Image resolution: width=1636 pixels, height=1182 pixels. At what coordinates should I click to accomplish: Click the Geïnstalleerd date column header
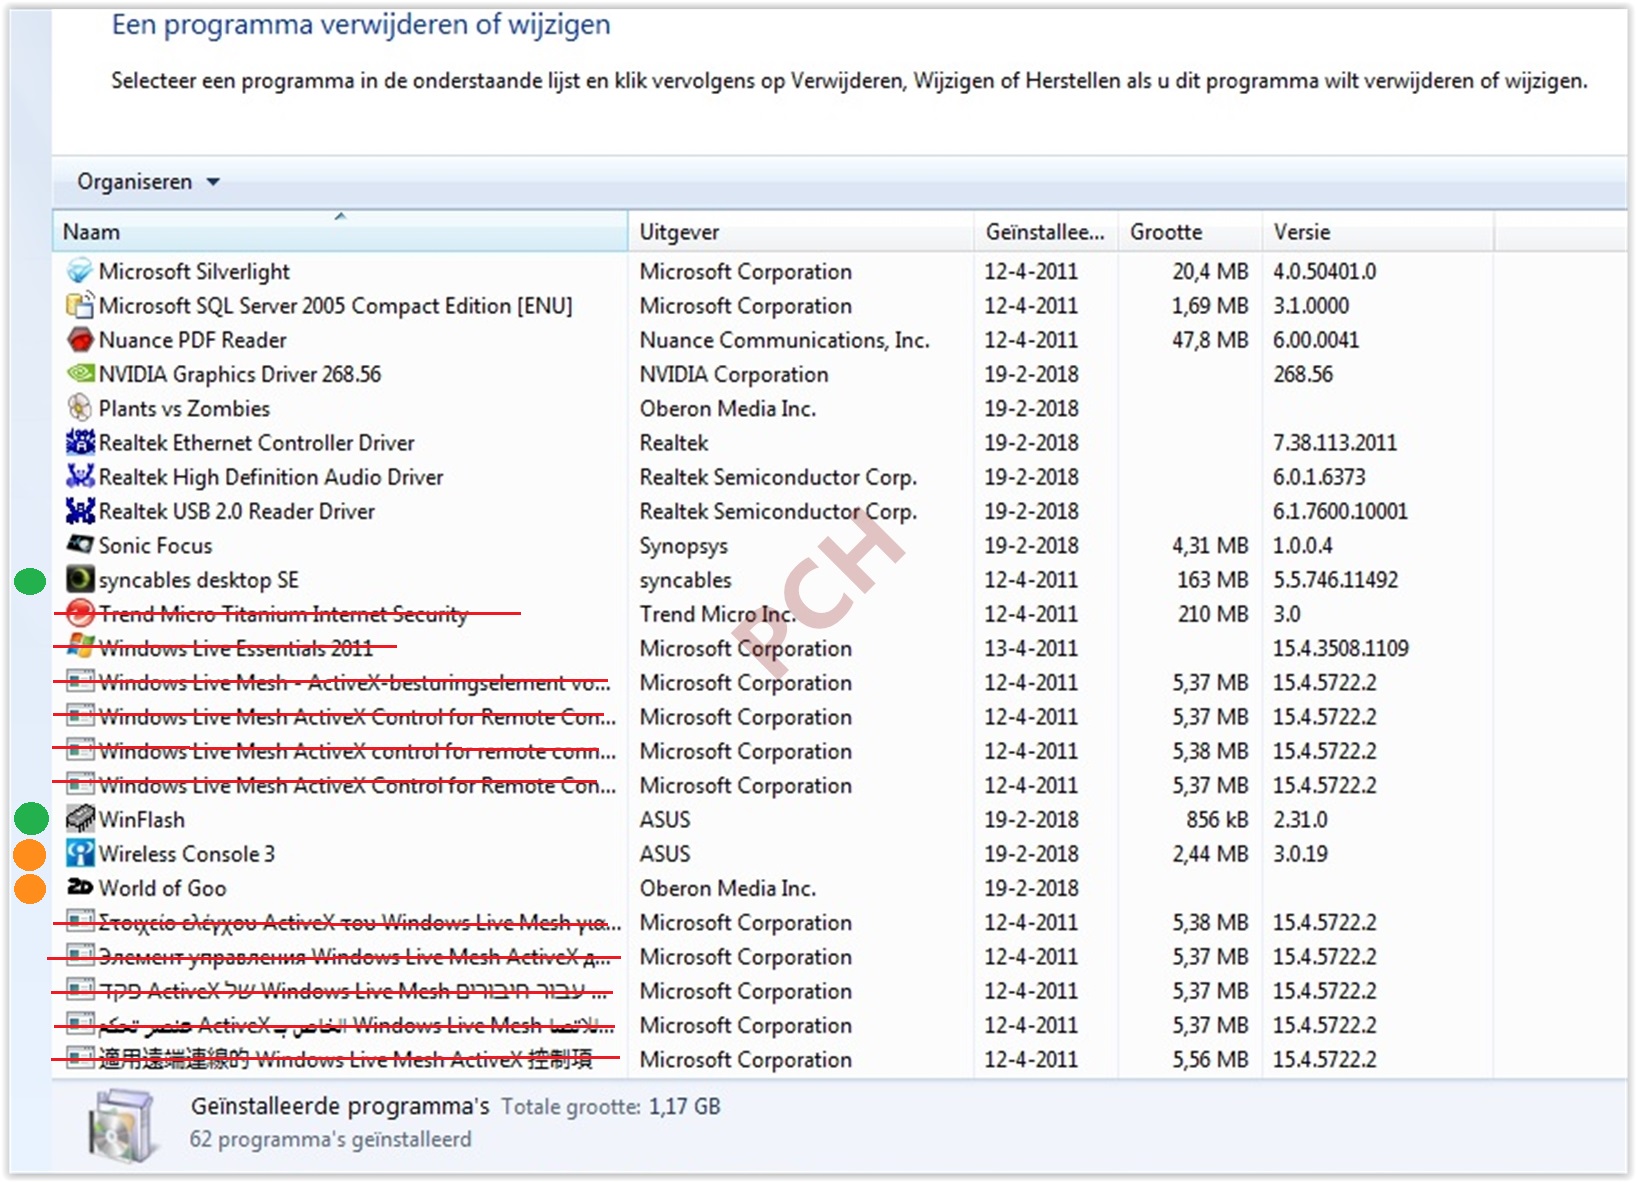(x=1046, y=232)
